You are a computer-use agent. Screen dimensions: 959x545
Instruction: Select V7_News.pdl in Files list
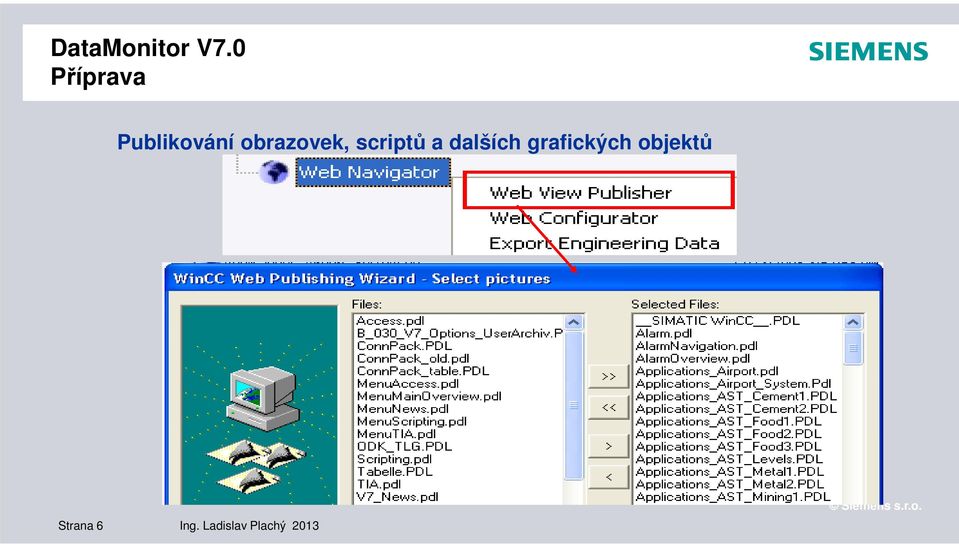(398, 497)
